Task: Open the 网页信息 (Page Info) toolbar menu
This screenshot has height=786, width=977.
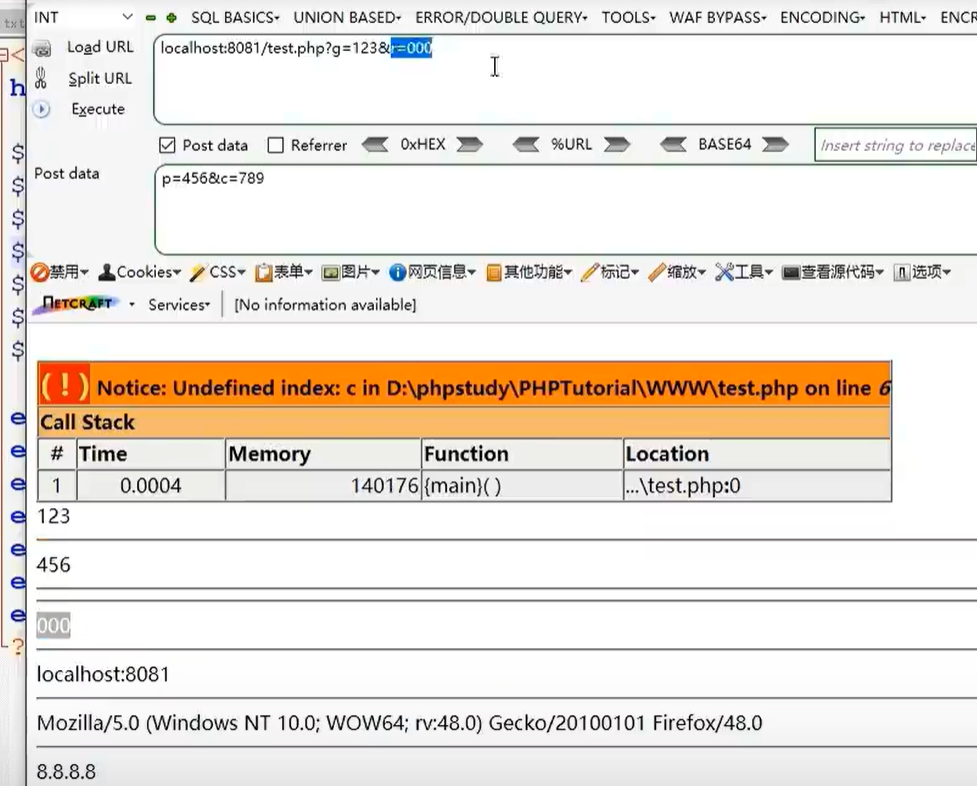Action: point(432,272)
